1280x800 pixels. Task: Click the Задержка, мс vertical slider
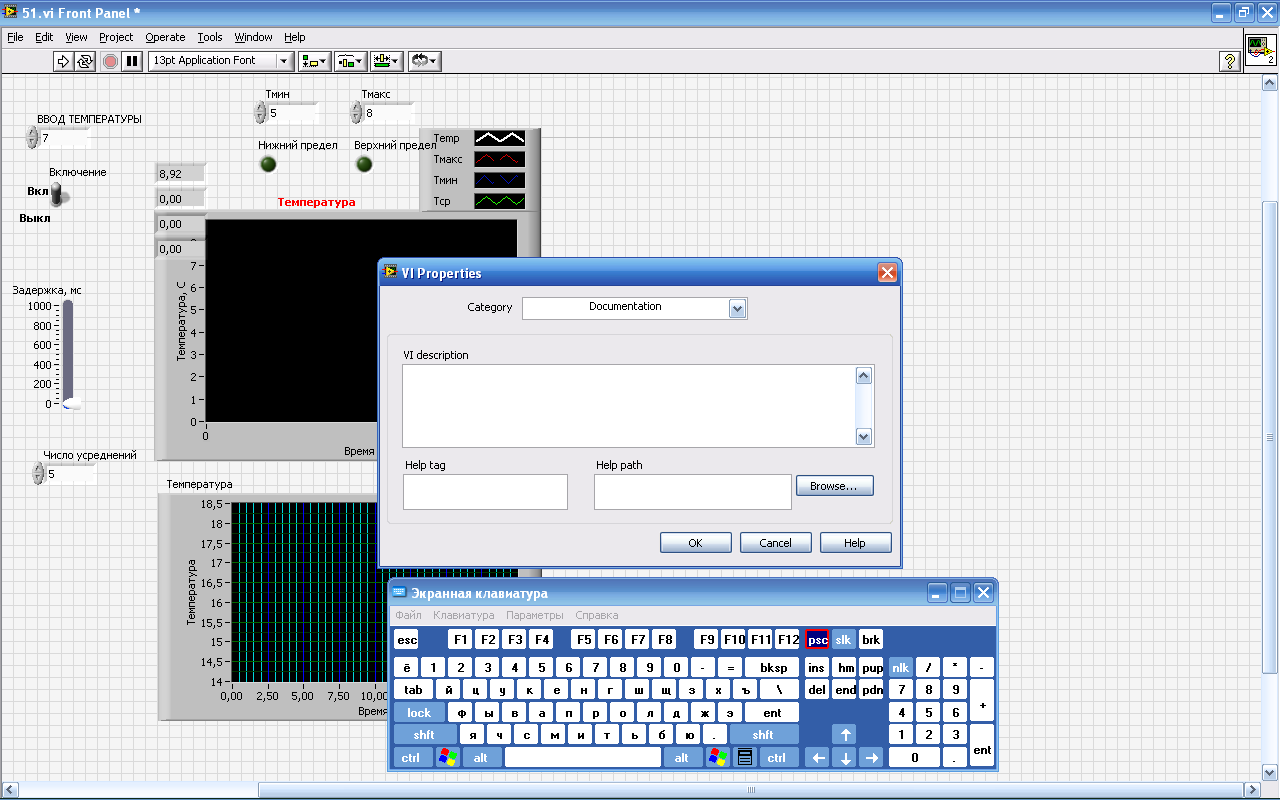tap(68, 355)
